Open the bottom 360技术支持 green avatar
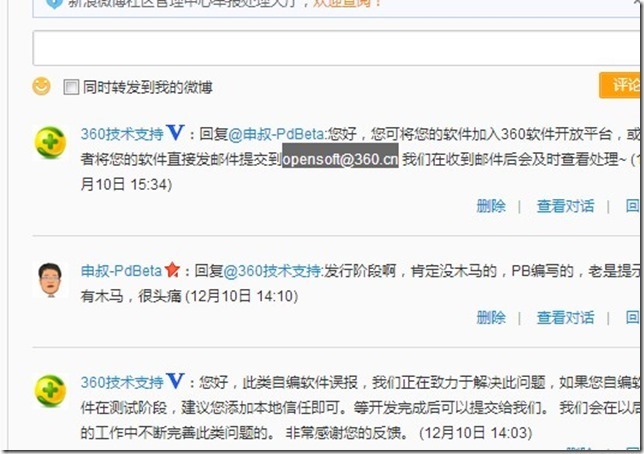Image resolution: width=644 pixels, height=454 pixels. (x=50, y=390)
